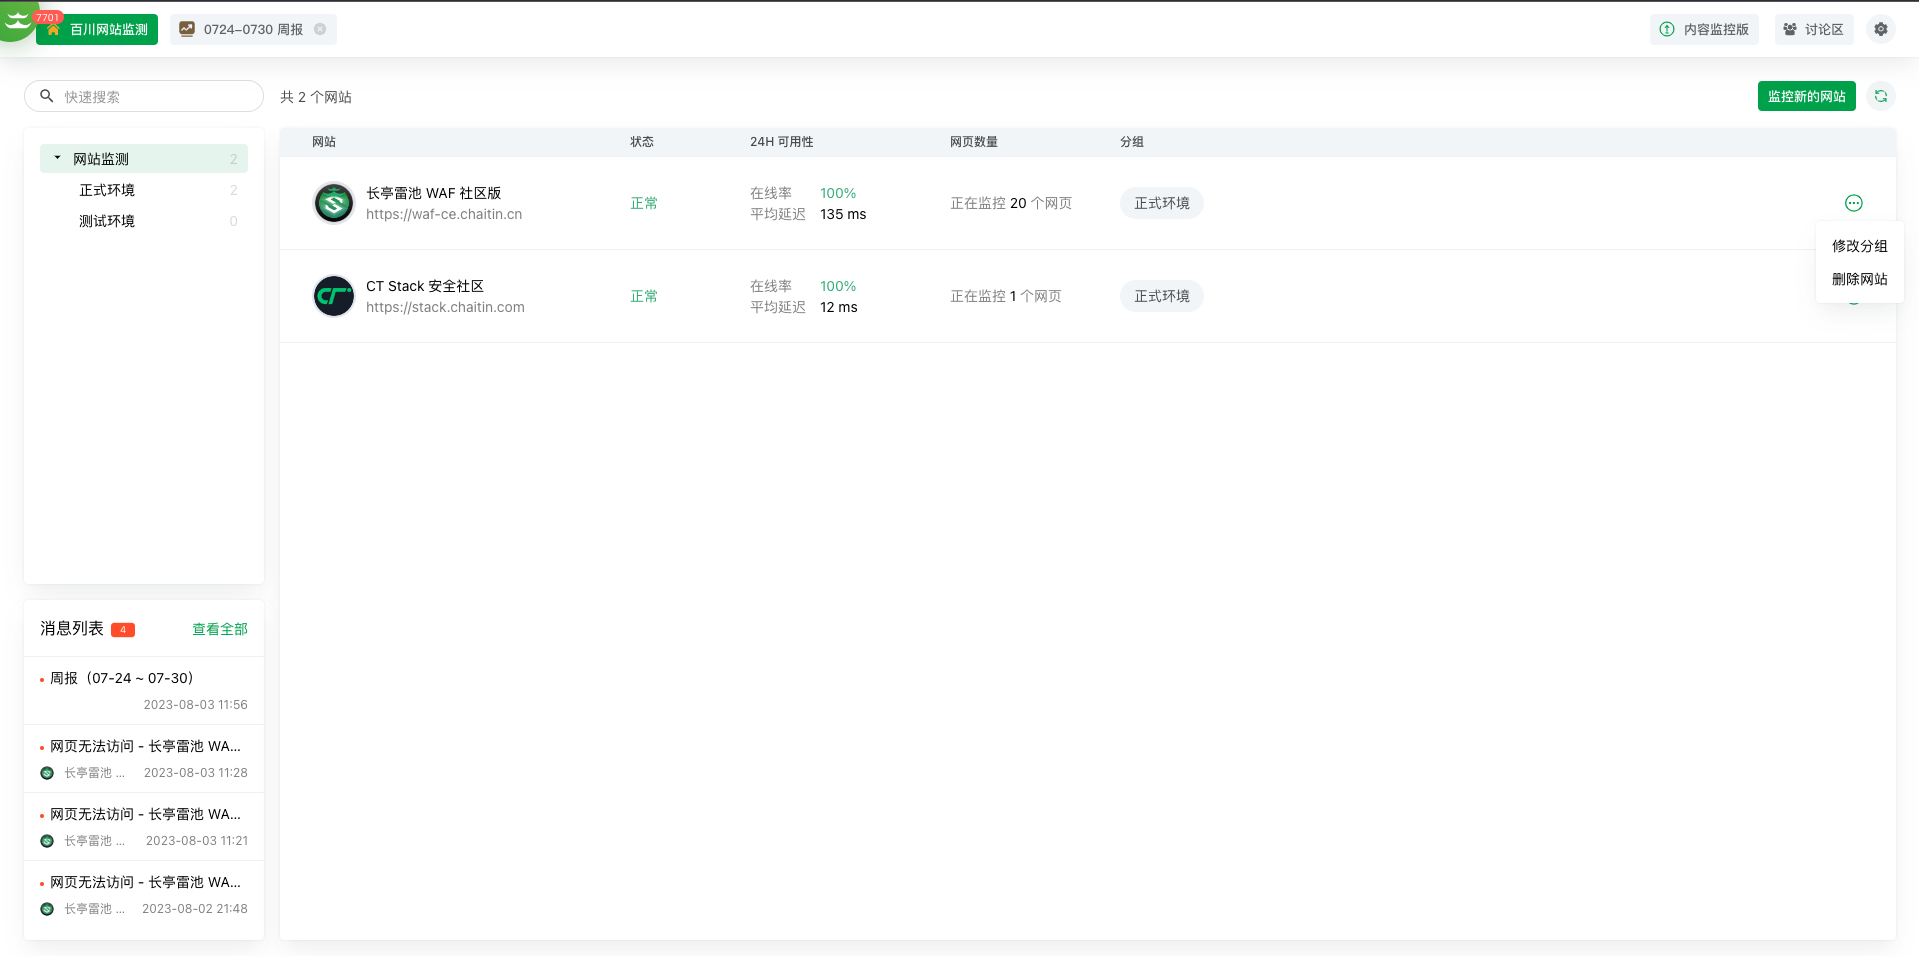Open CT Stack 安全社区 site name
The image size is (1919, 956).
pyautogui.click(x=425, y=286)
